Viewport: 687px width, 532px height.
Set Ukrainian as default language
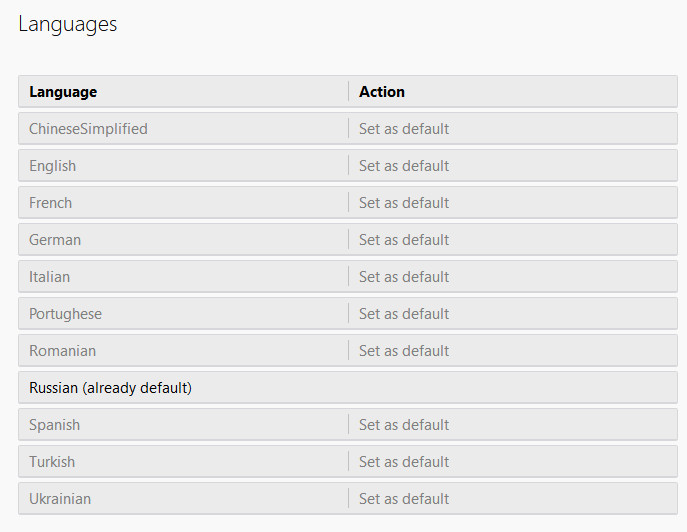click(x=404, y=499)
